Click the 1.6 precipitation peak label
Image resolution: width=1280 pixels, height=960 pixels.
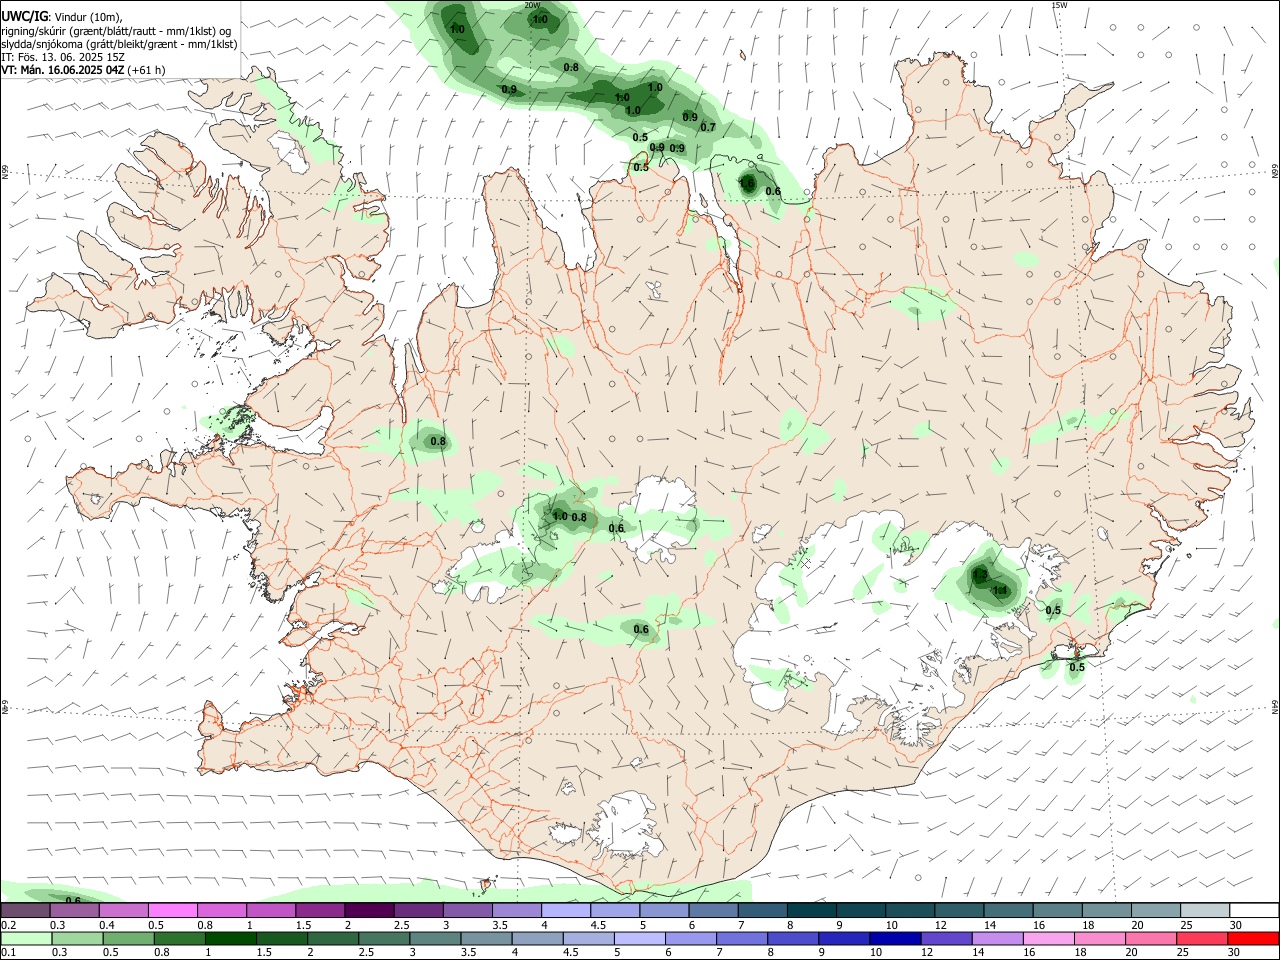pos(747,183)
